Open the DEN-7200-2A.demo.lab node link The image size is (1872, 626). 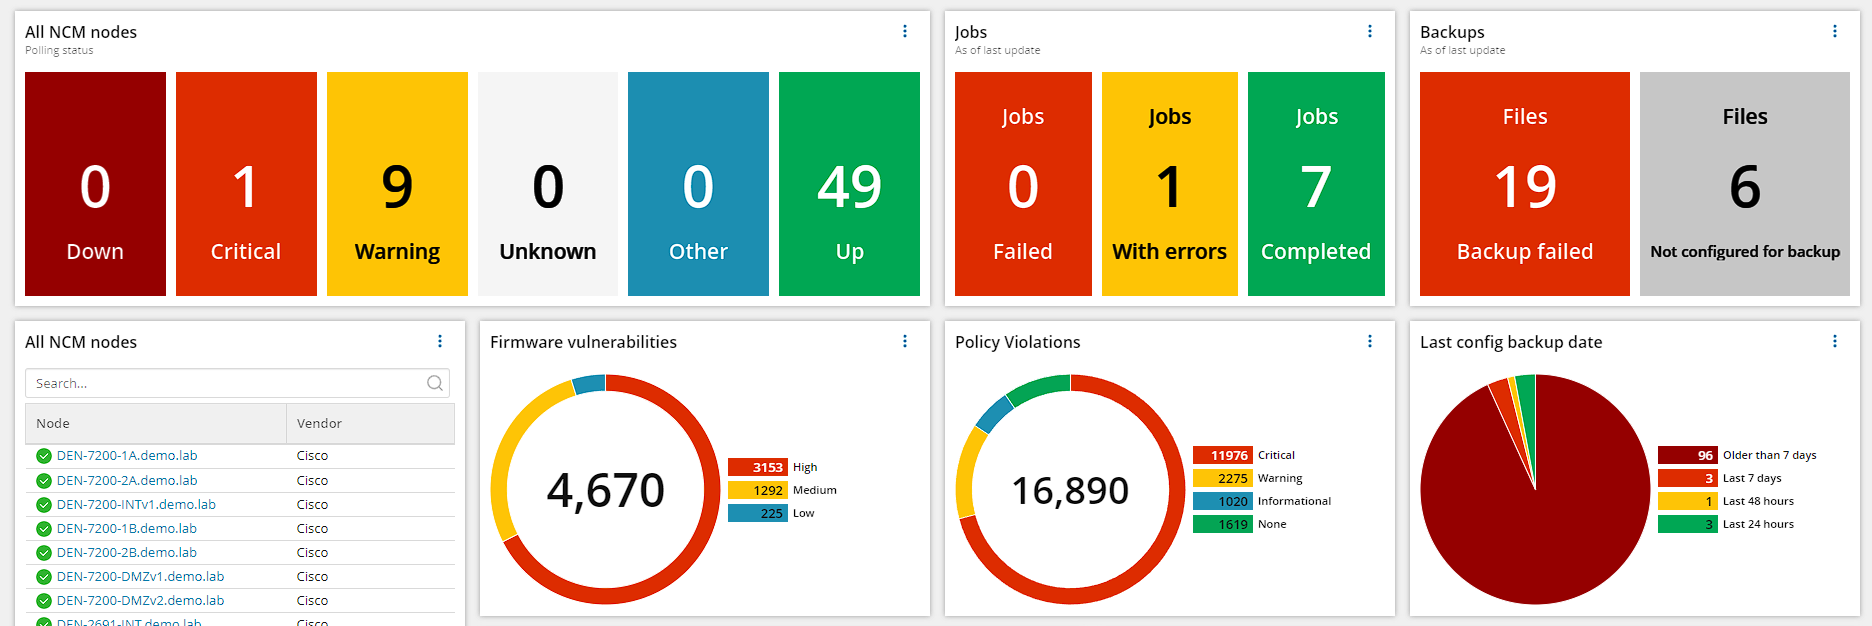[x=127, y=480]
